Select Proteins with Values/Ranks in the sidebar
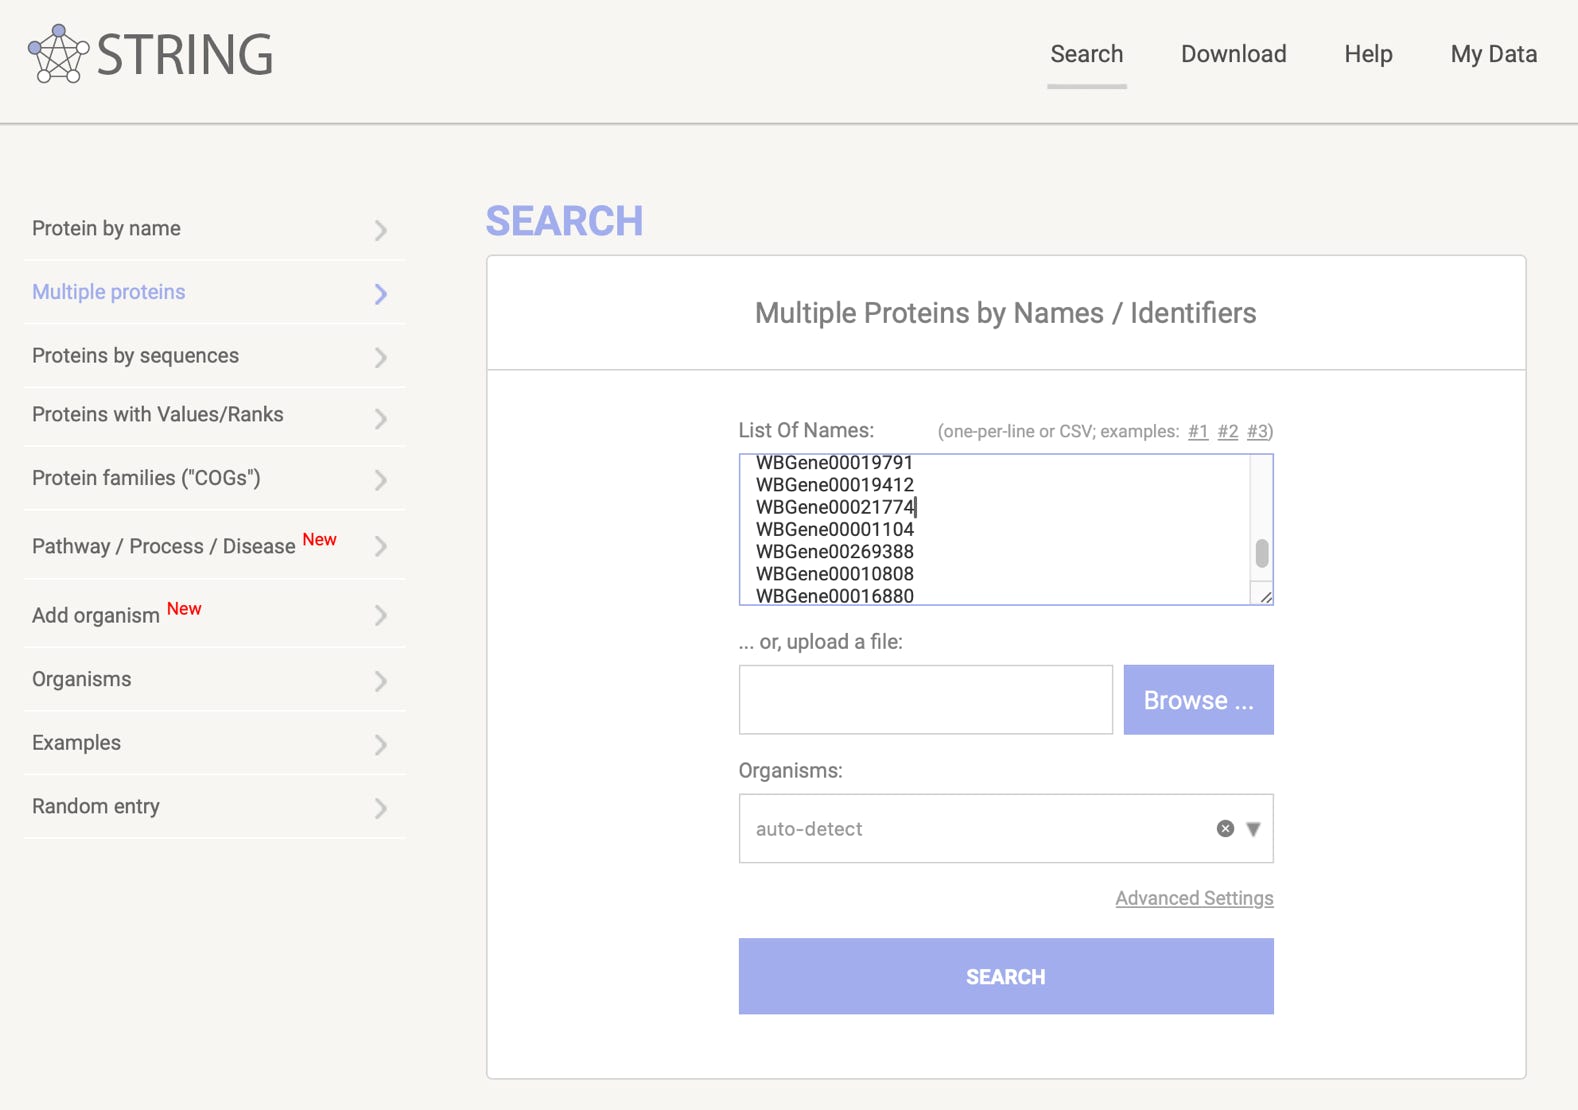The height and width of the screenshot is (1110, 1578). pos(158,415)
